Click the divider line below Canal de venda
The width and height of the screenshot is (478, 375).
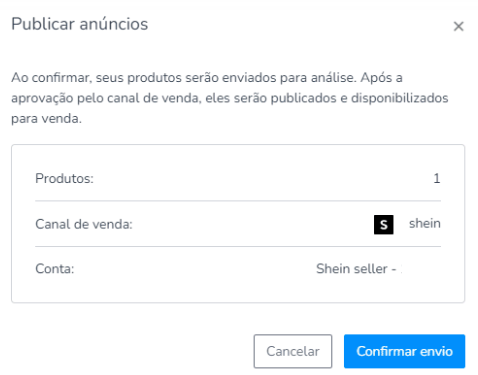point(238,246)
